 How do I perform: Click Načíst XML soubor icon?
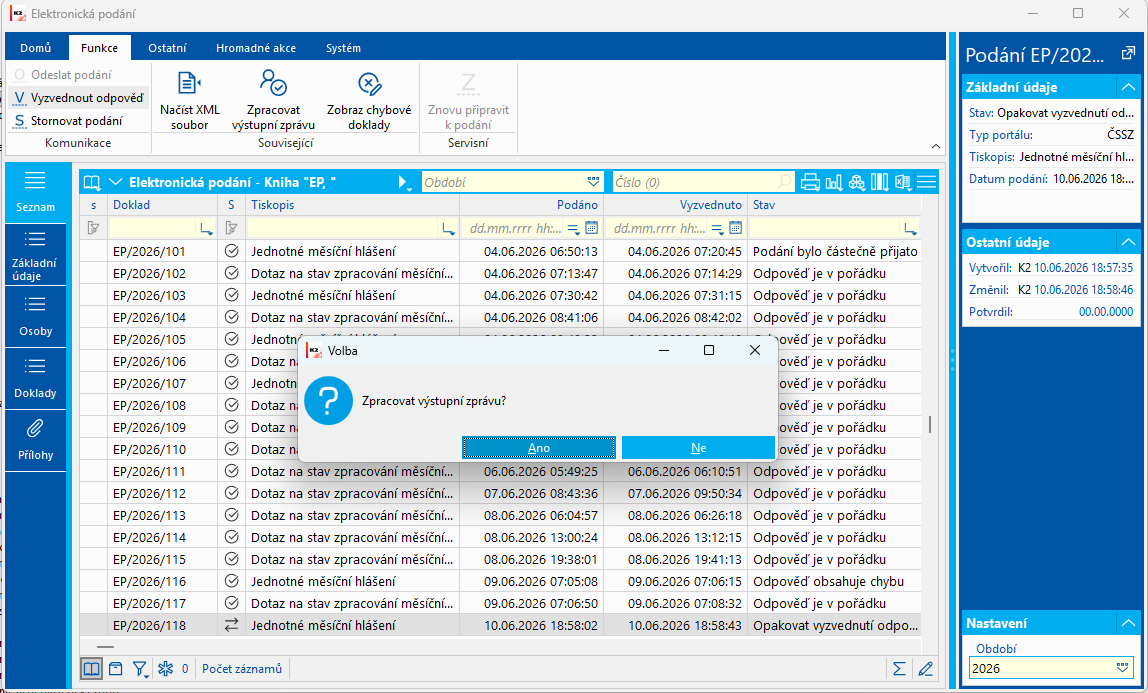pyautogui.click(x=190, y=83)
